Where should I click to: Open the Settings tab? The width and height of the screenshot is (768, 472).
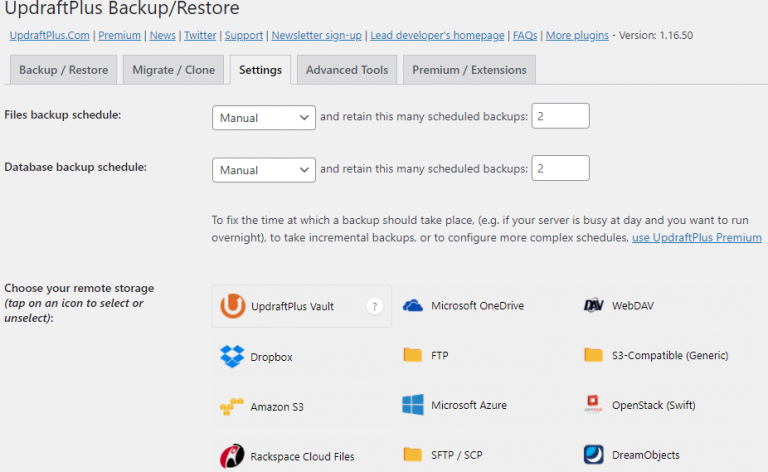(260, 70)
